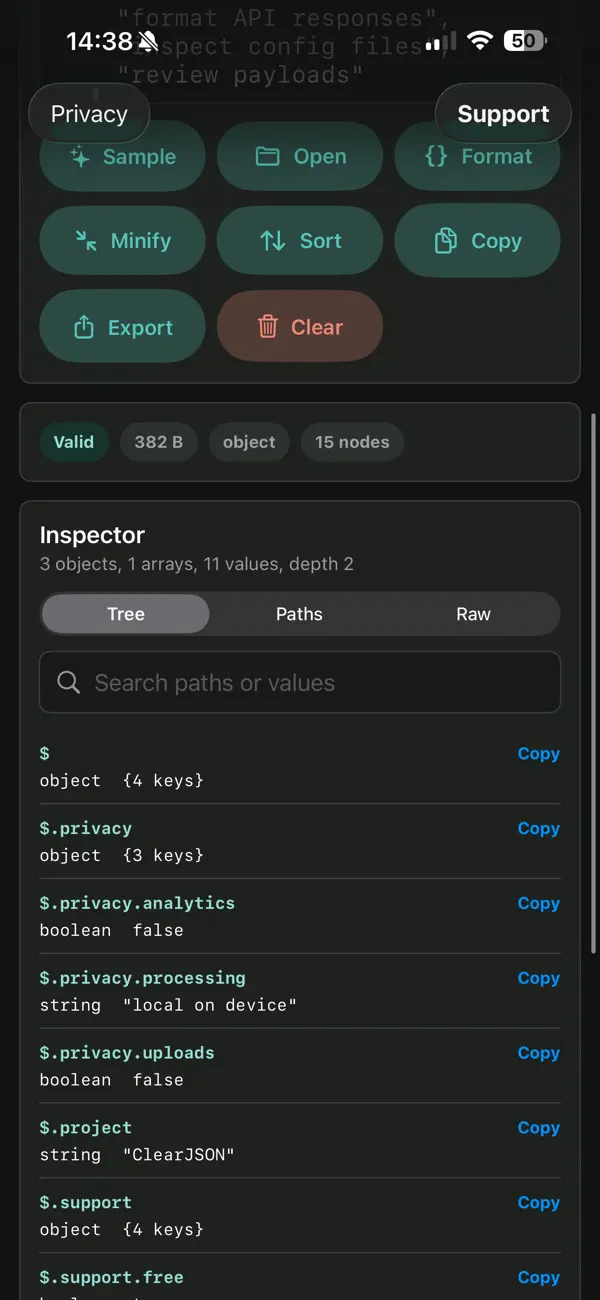
Task: Tap the cellular signal bars
Action: coord(441,41)
